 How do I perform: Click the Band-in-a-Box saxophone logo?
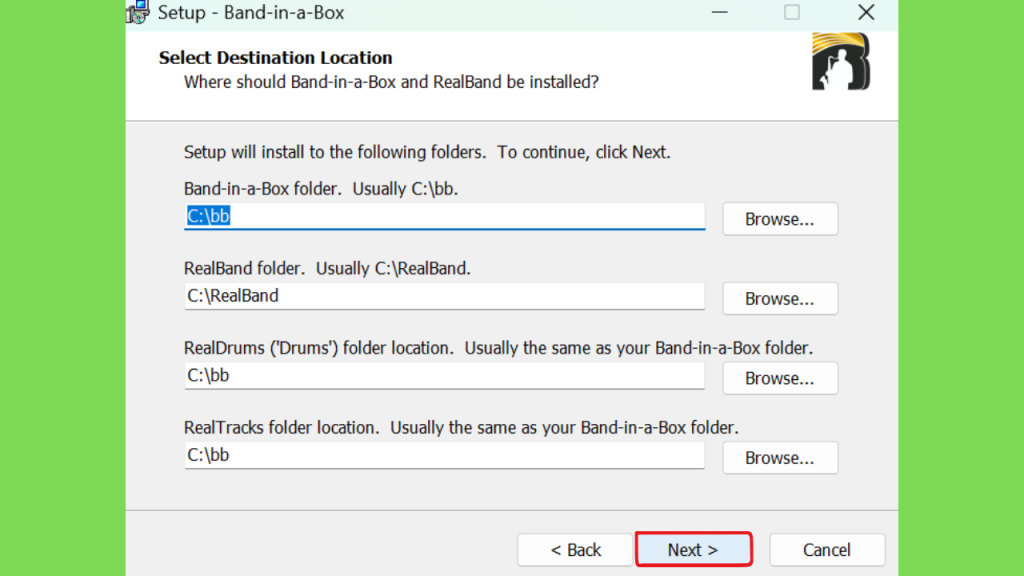click(x=841, y=61)
